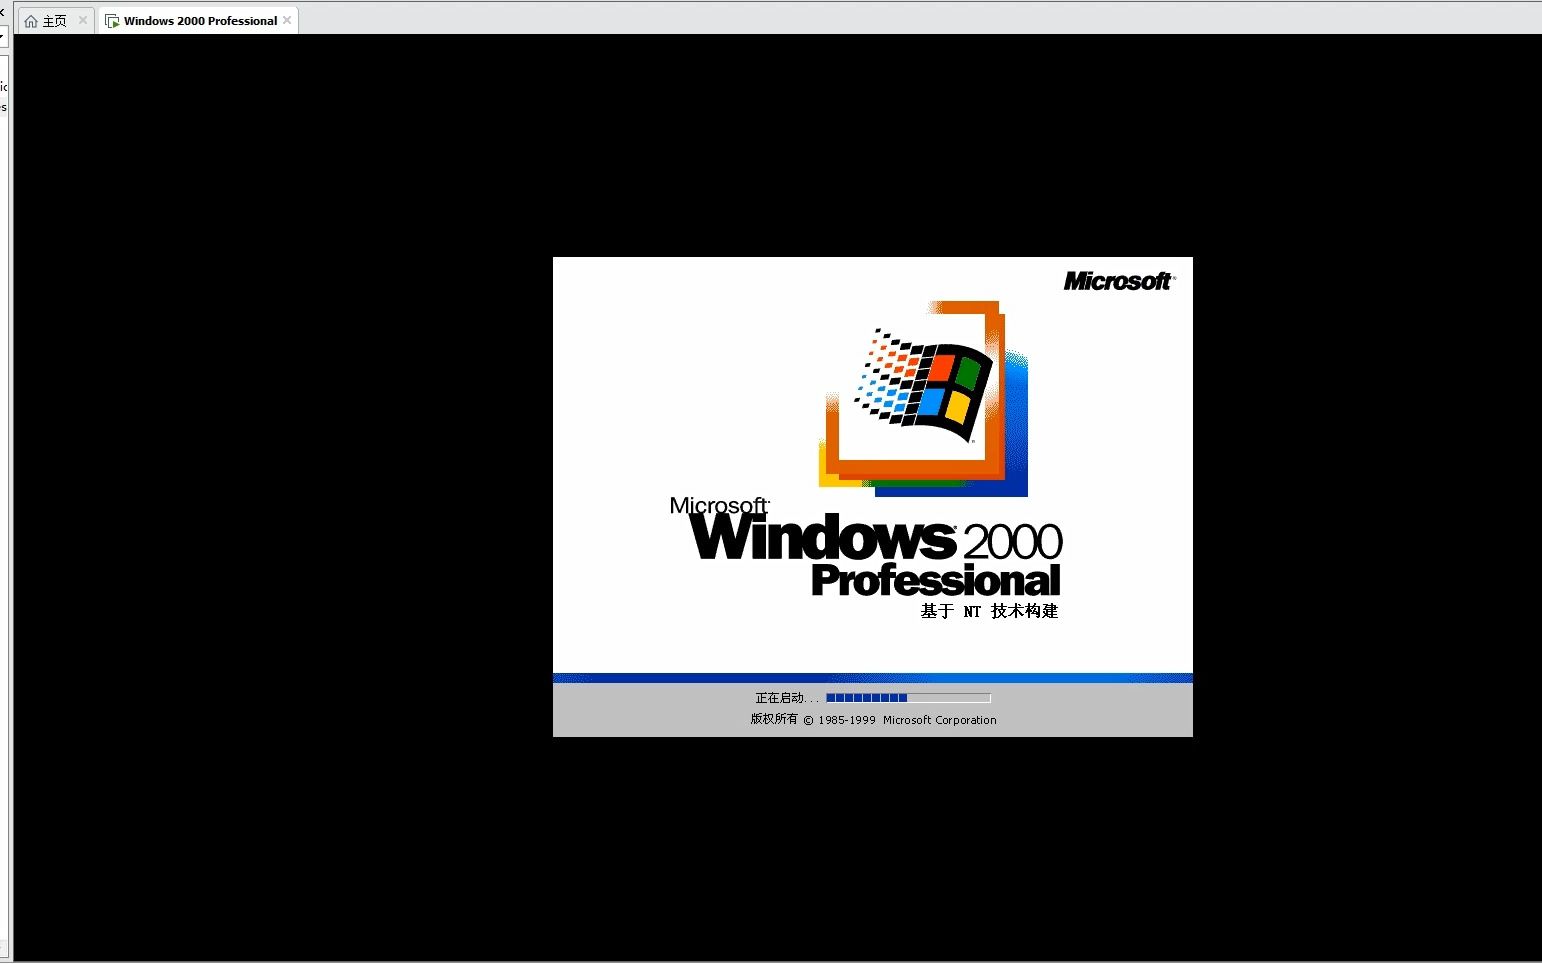1542x964 pixels.
Task: Click the running VM icon on the tab
Action: point(112,21)
